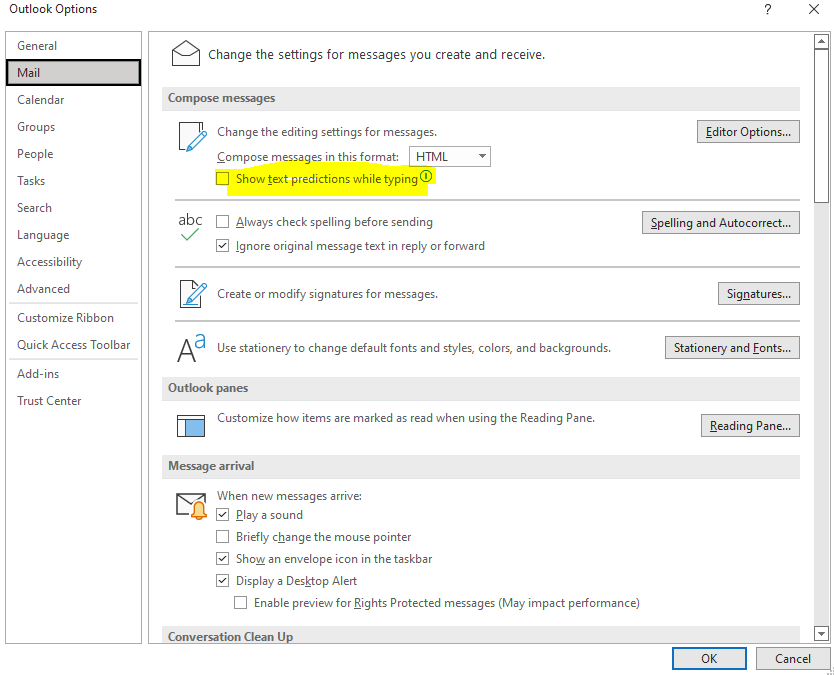834x675 pixels.
Task: Click the Message arrival section header
Action: point(481,466)
